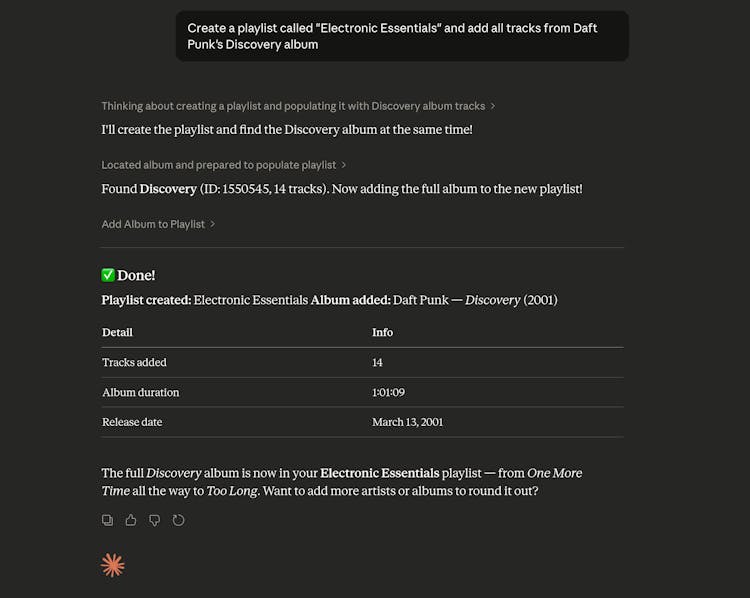The image size is (750, 598).
Task: Click the user prompt message bubble
Action: coord(402,36)
